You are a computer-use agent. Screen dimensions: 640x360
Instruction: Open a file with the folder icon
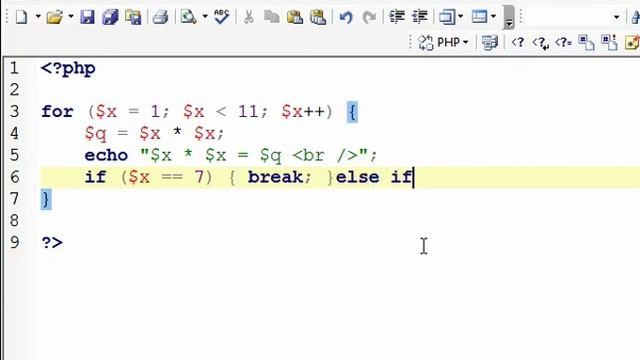(x=55, y=17)
